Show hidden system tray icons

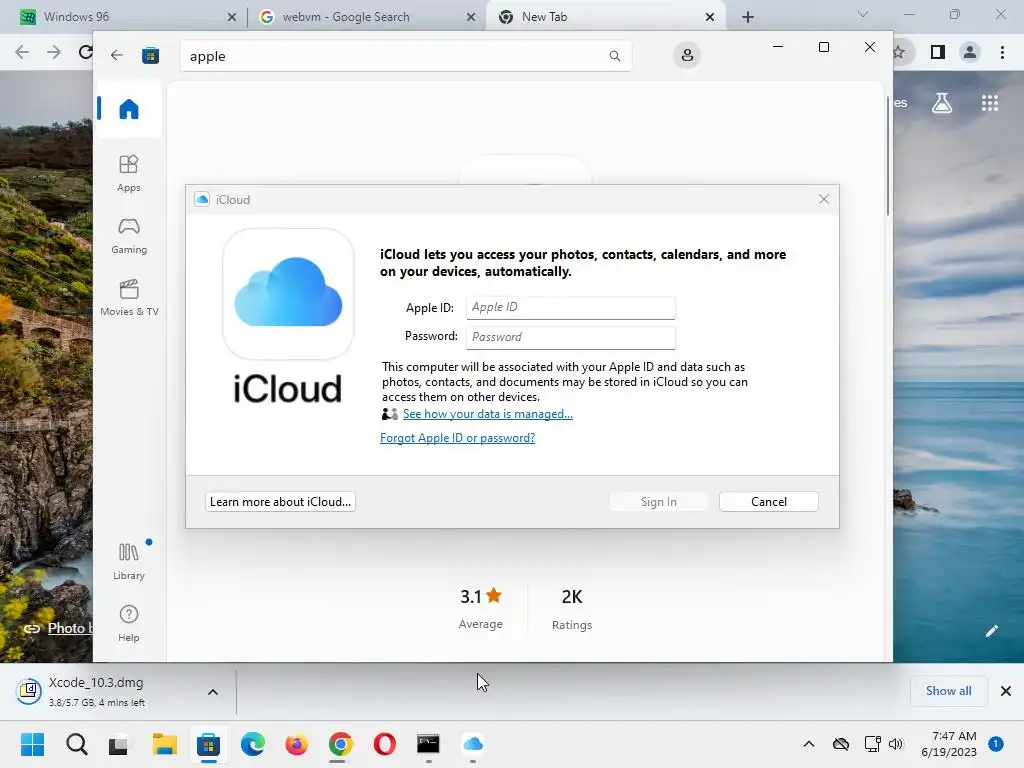808,744
